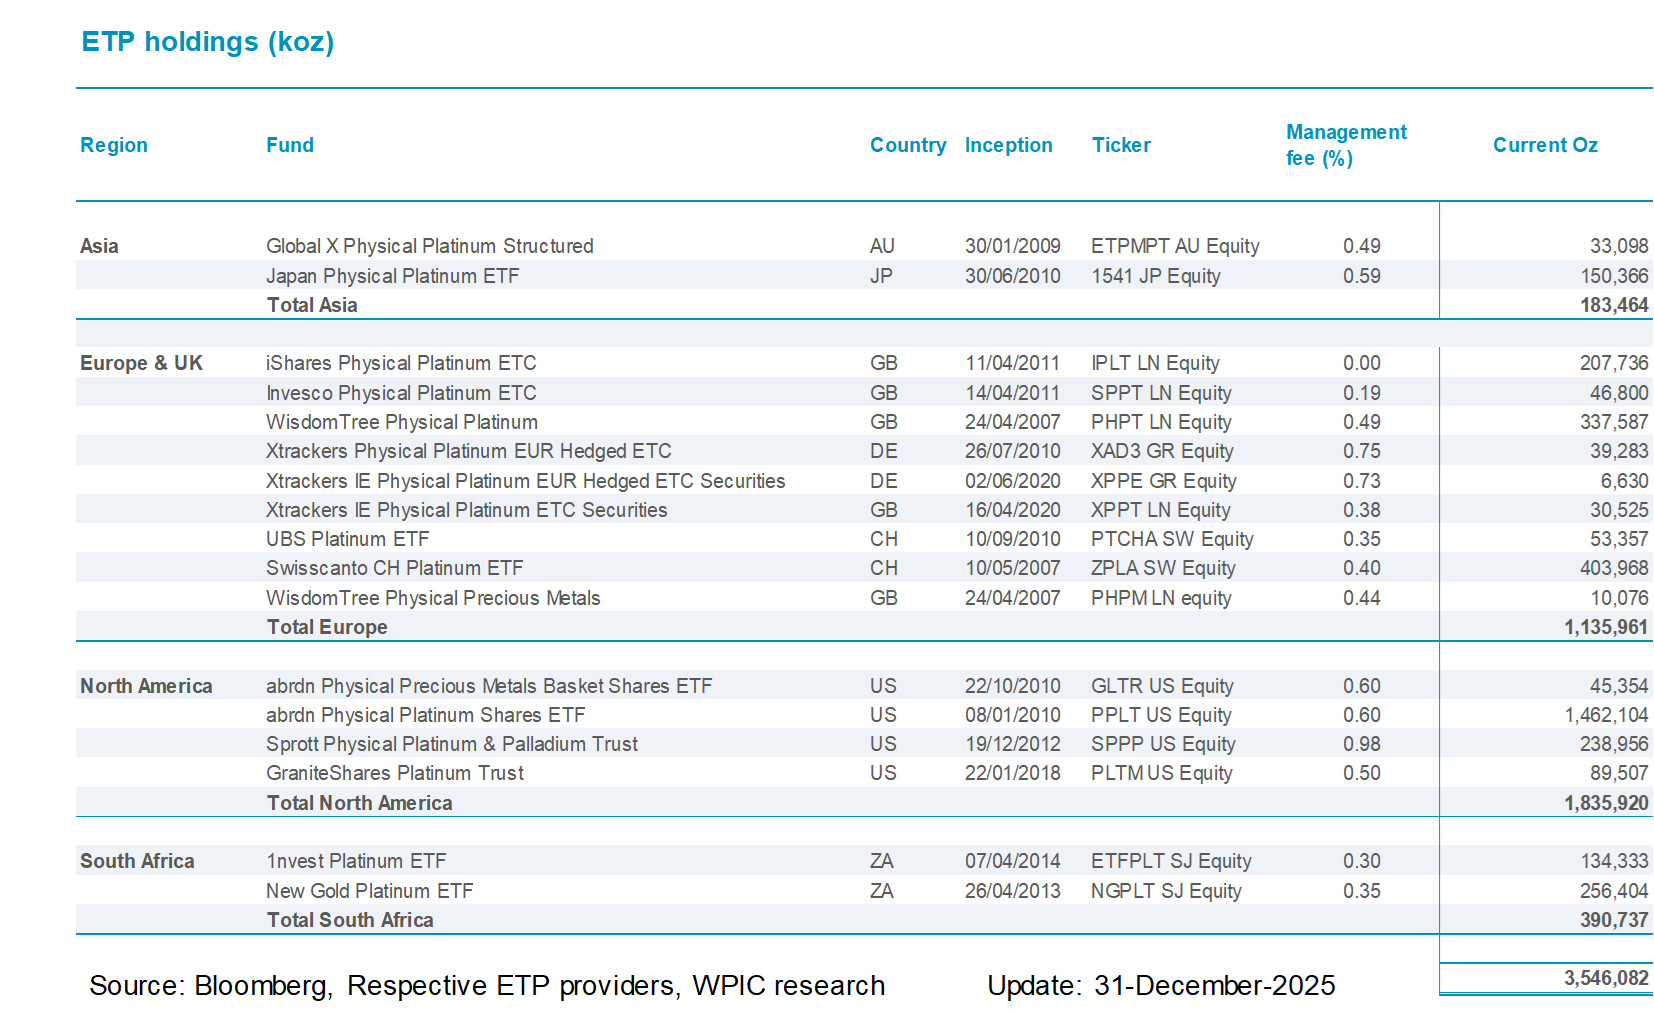The height and width of the screenshot is (1026, 1654).
Task: Select the Inception column header
Action: [1008, 145]
